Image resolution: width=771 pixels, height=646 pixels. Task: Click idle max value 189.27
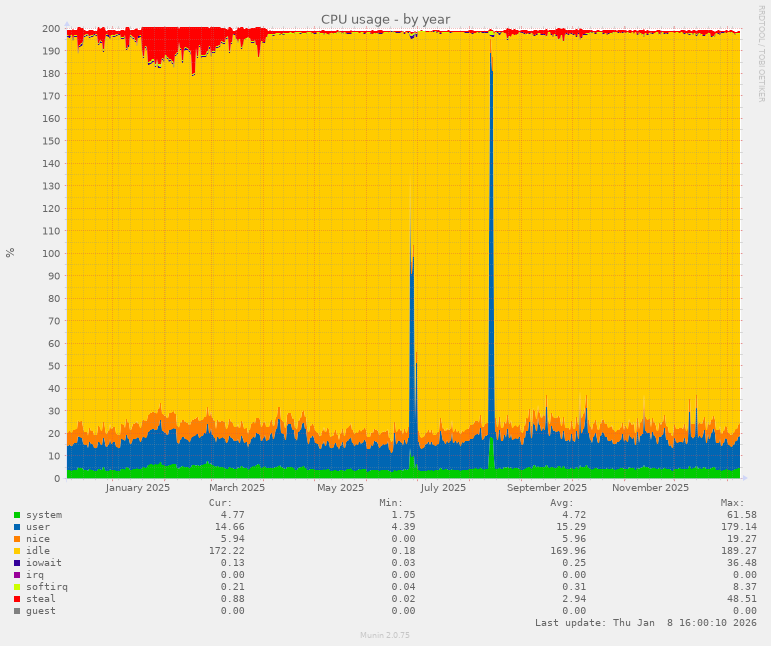pyautogui.click(x=739, y=551)
